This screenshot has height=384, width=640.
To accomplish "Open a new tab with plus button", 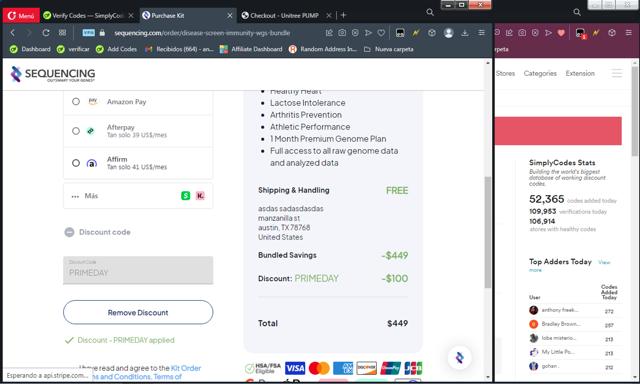I will point(343,15).
